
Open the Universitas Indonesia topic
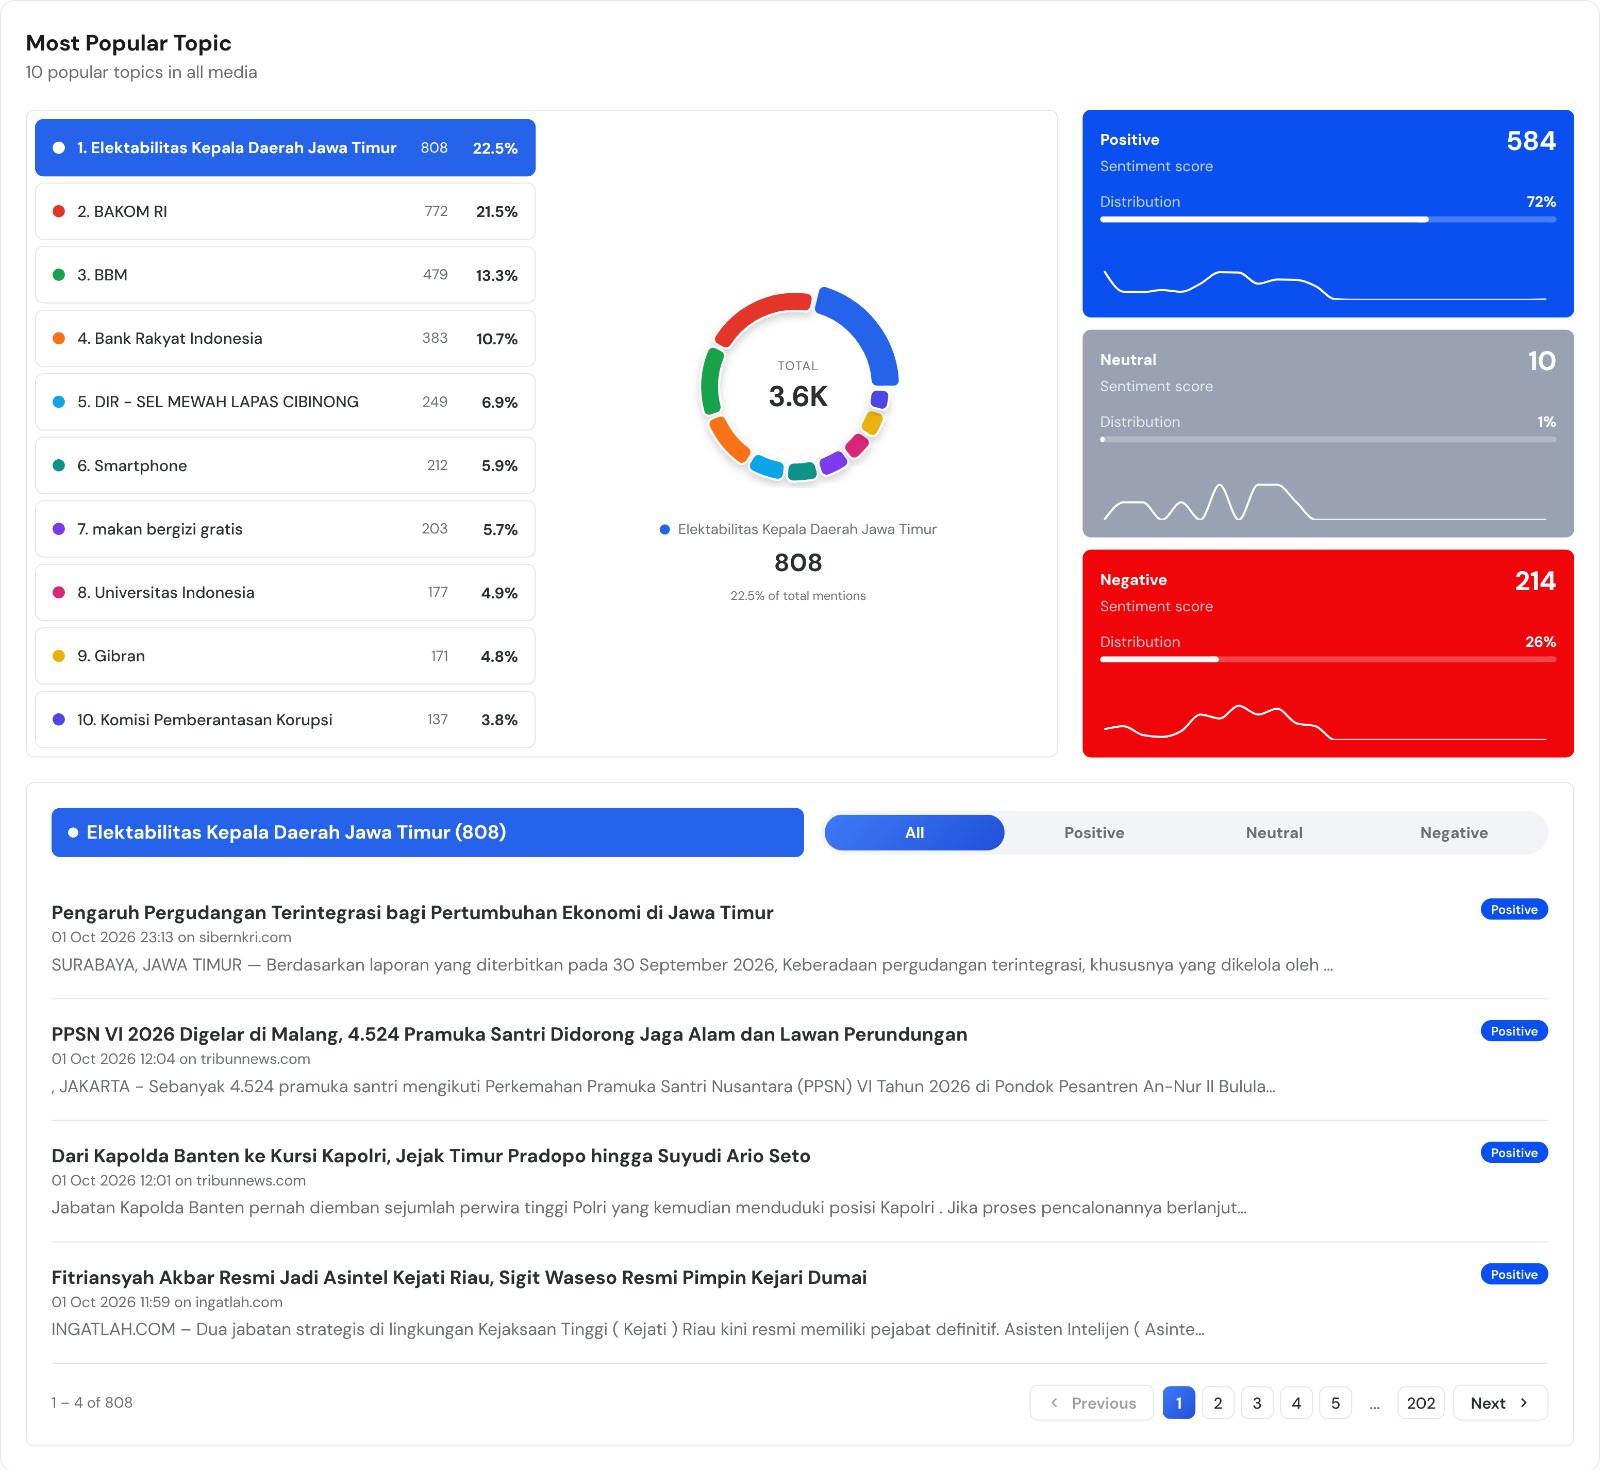tap(285, 592)
